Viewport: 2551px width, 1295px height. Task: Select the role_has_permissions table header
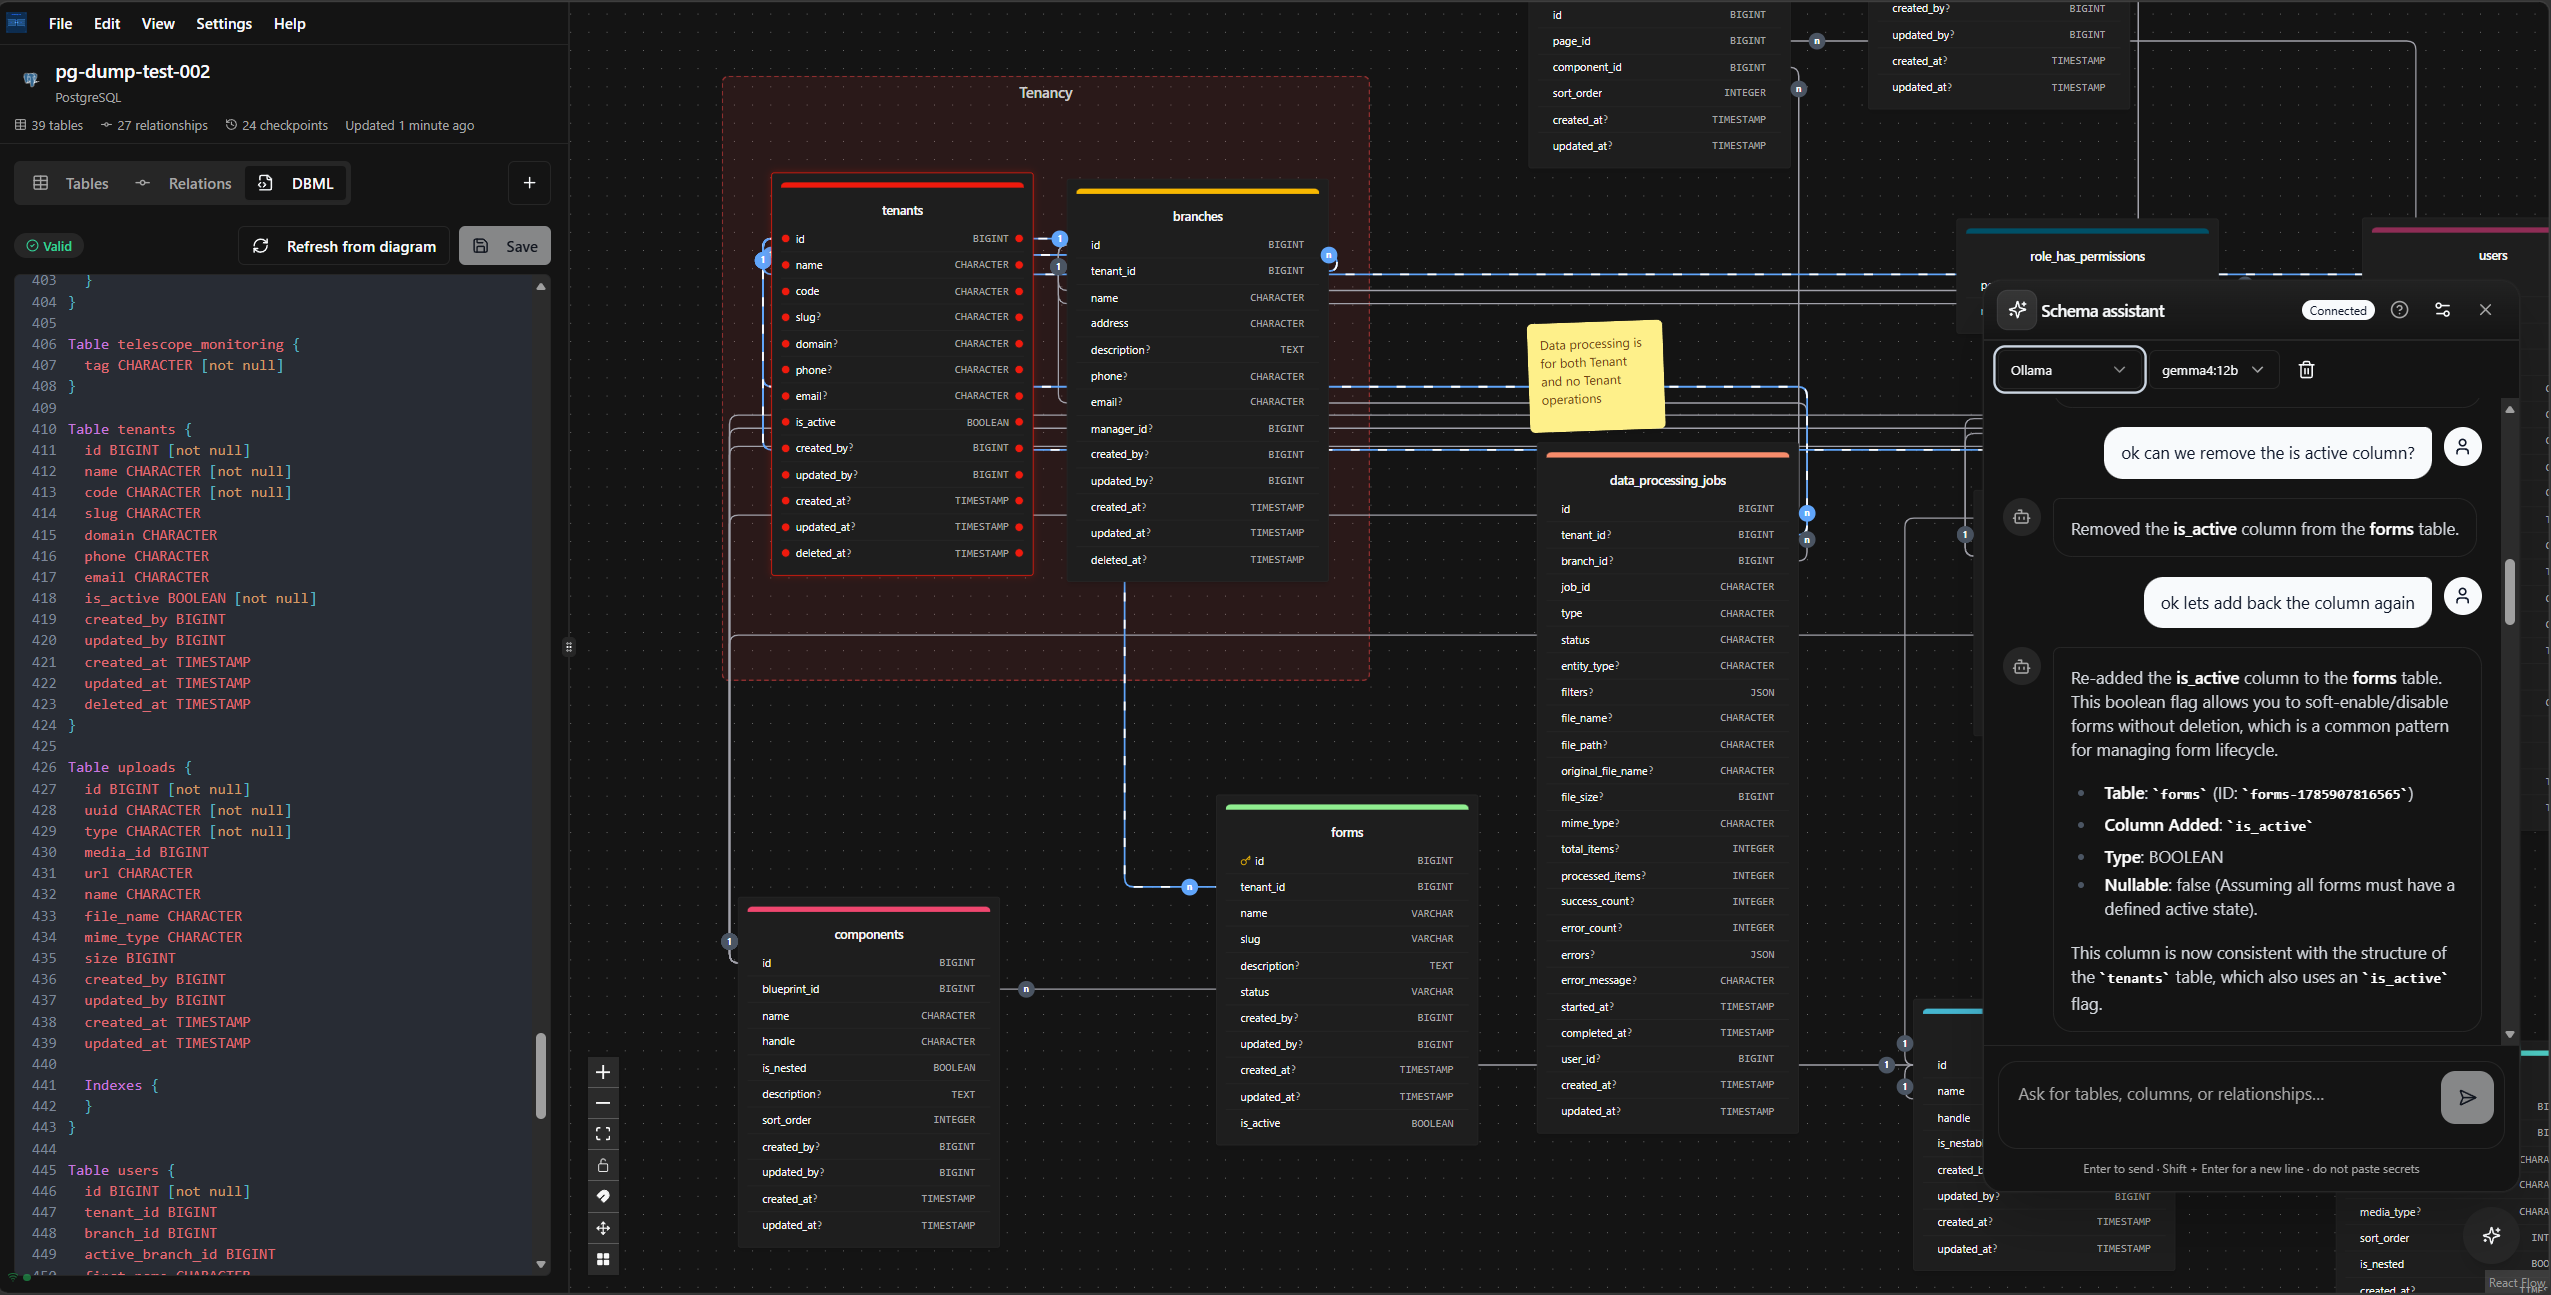click(x=2087, y=256)
